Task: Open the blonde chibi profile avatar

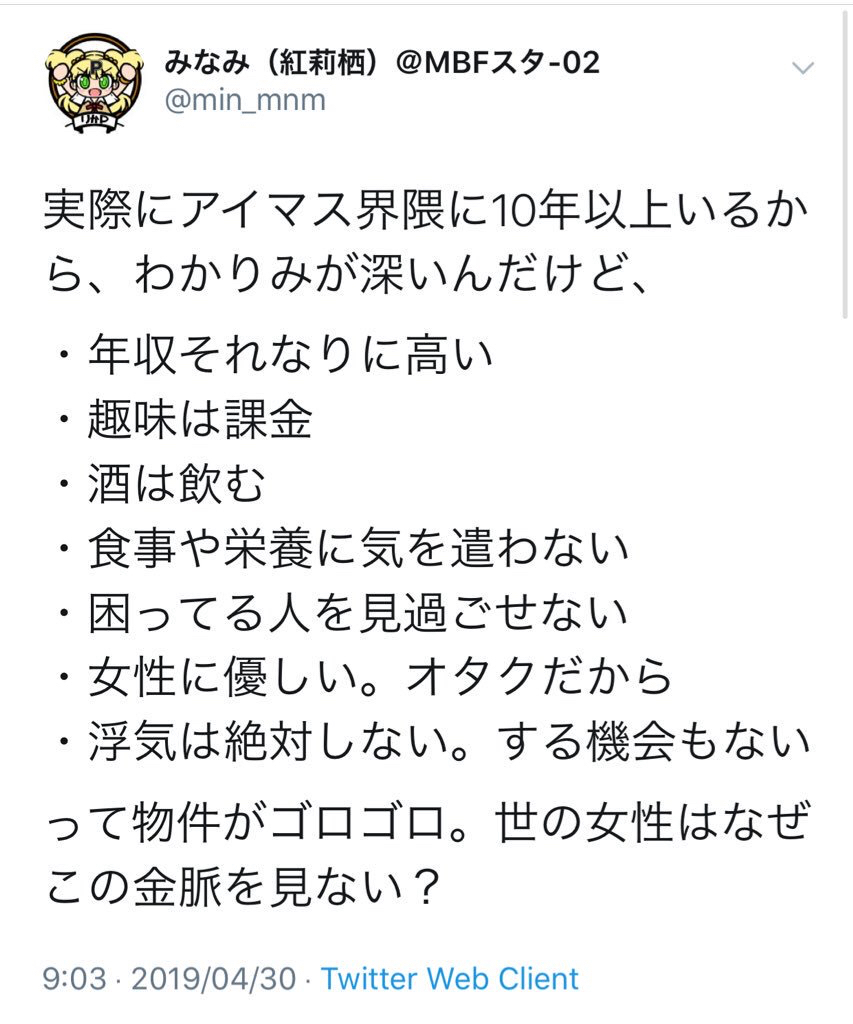Action: (95, 82)
